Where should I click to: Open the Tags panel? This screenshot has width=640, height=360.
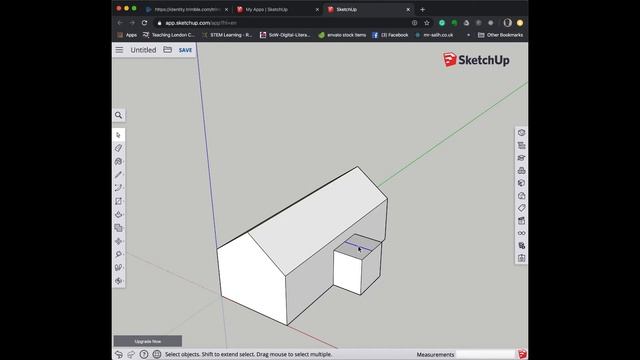click(x=521, y=208)
